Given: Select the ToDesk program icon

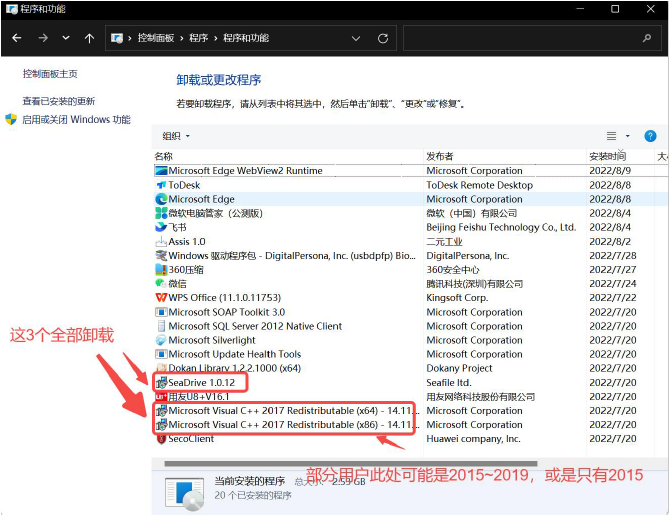Looking at the screenshot, I should coord(161,185).
